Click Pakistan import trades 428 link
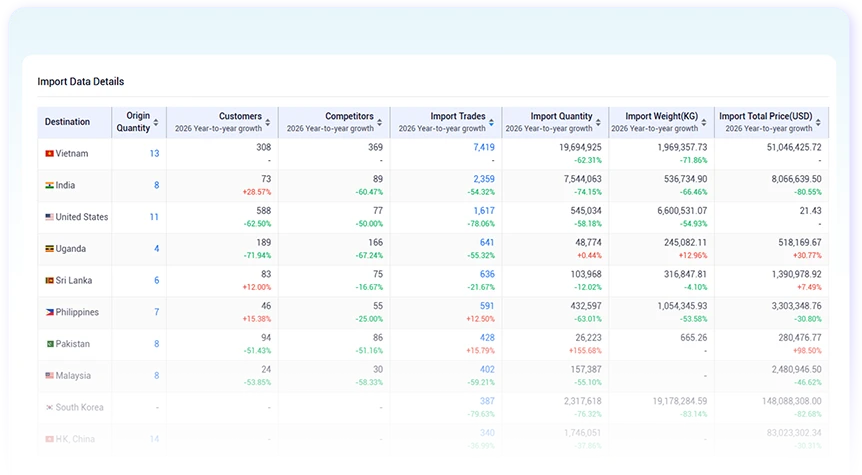This screenshot has width=862, height=475. pyautogui.click(x=487, y=338)
